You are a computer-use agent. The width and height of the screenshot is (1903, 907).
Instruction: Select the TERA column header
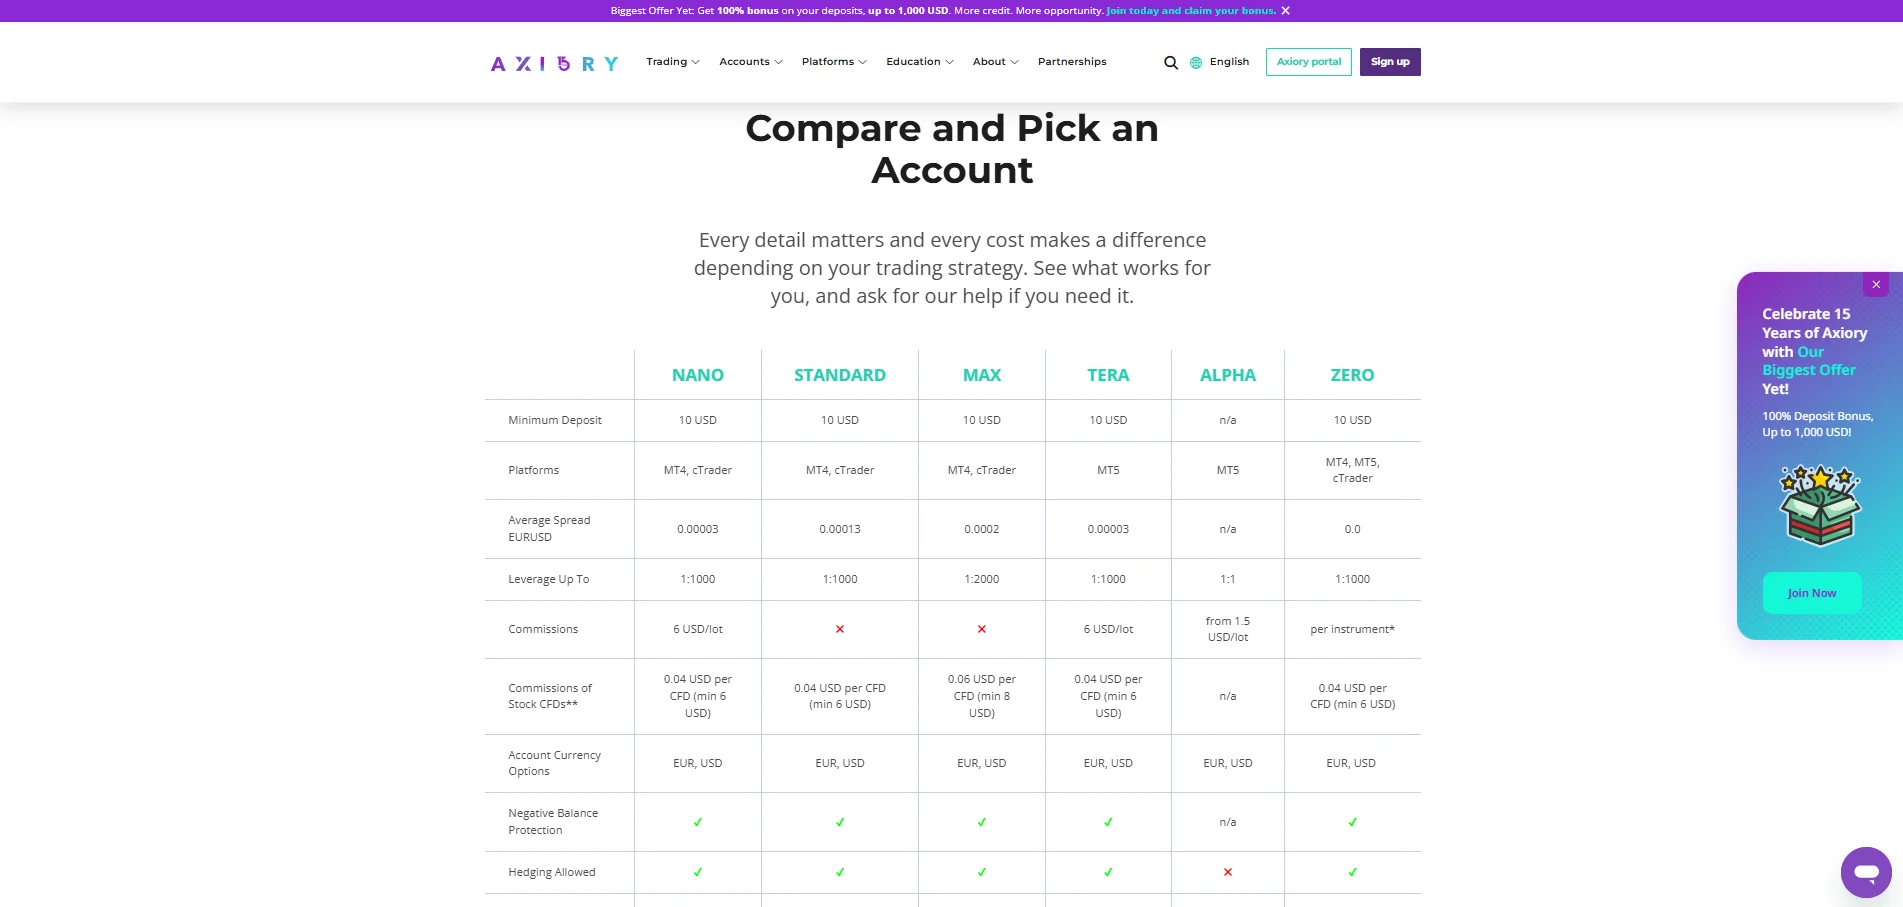click(x=1108, y=375)
